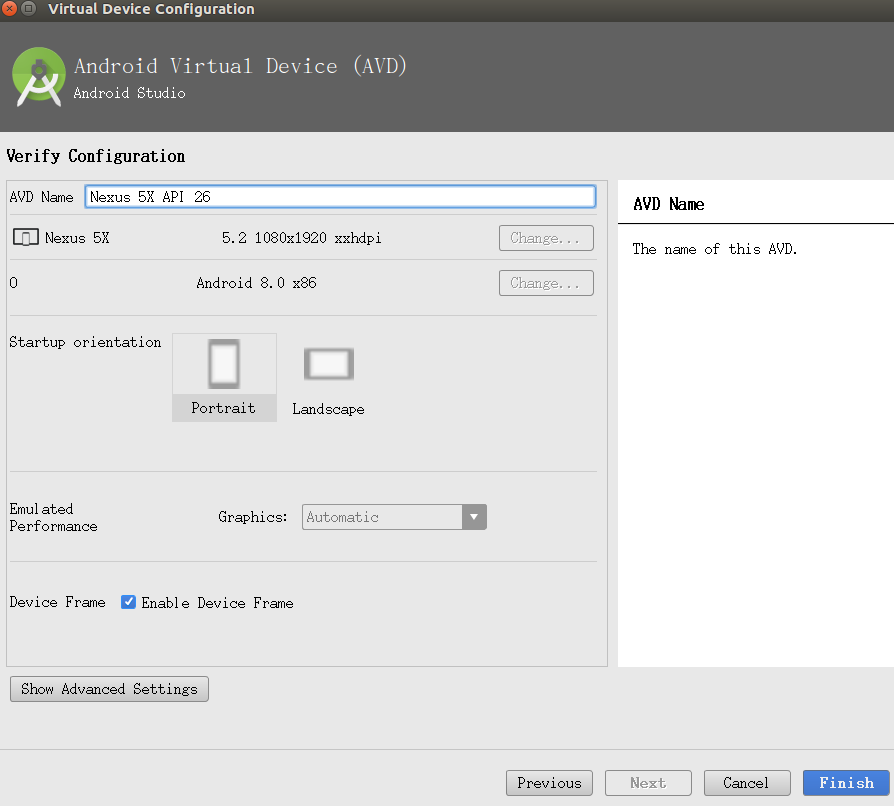This screenshot has height=806, width=894.
Task: Click the Nexus 5X device icon
Action: (26, 237)
